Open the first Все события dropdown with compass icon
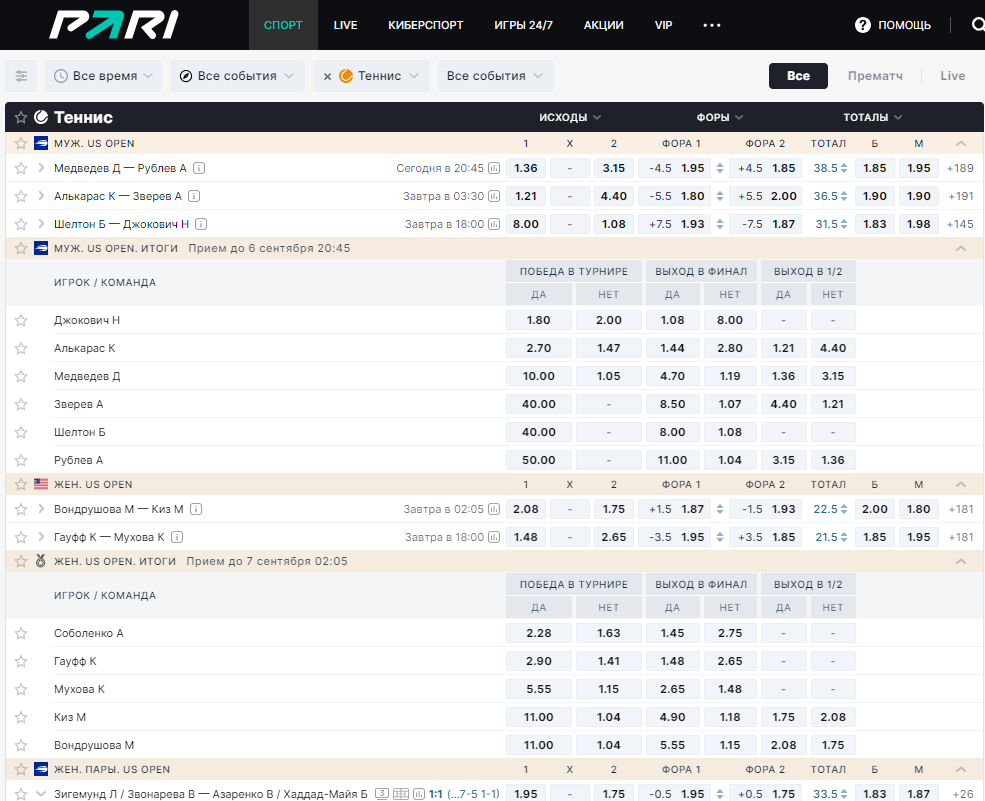 pyautogui.click(x=237, y=76)
